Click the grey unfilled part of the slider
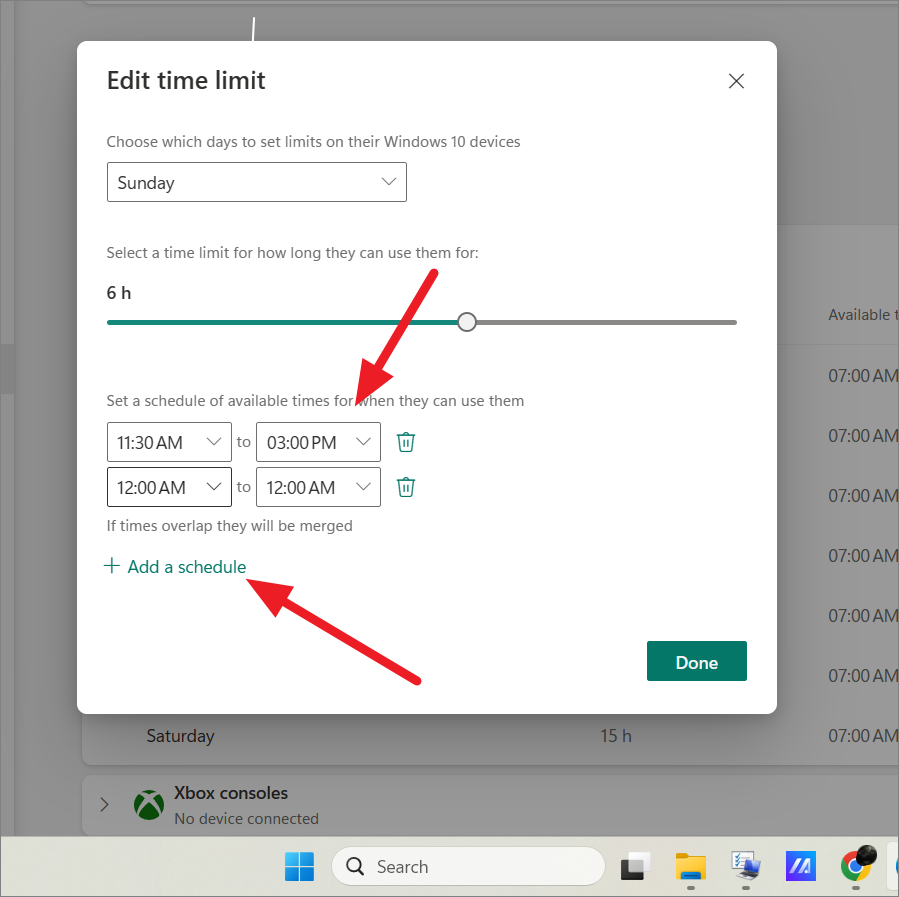 tap(606, 323)
